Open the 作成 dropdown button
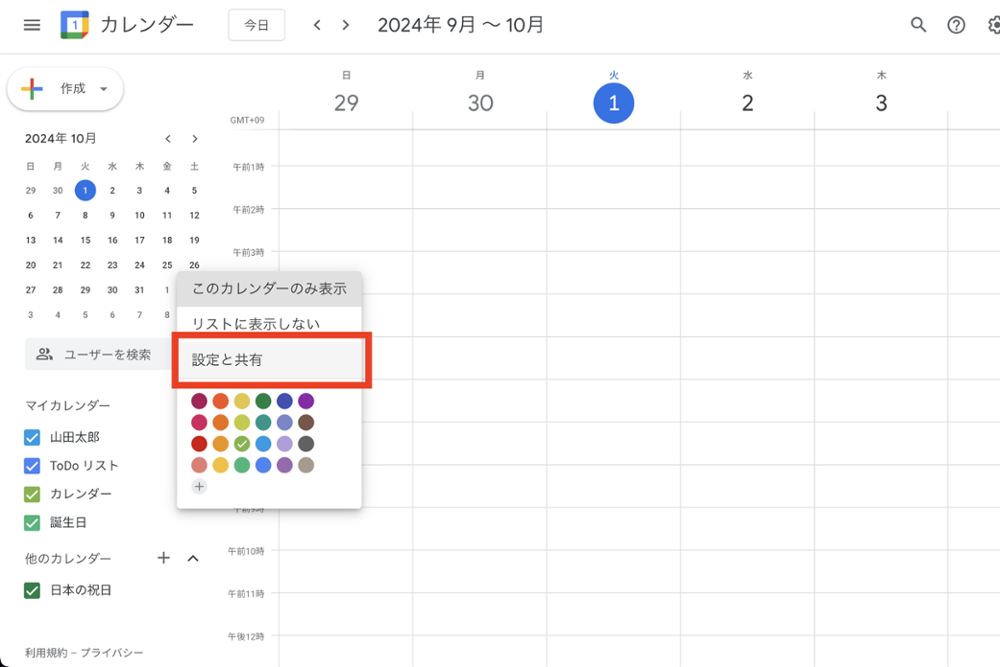1000x667 pixels. [66, 89]
